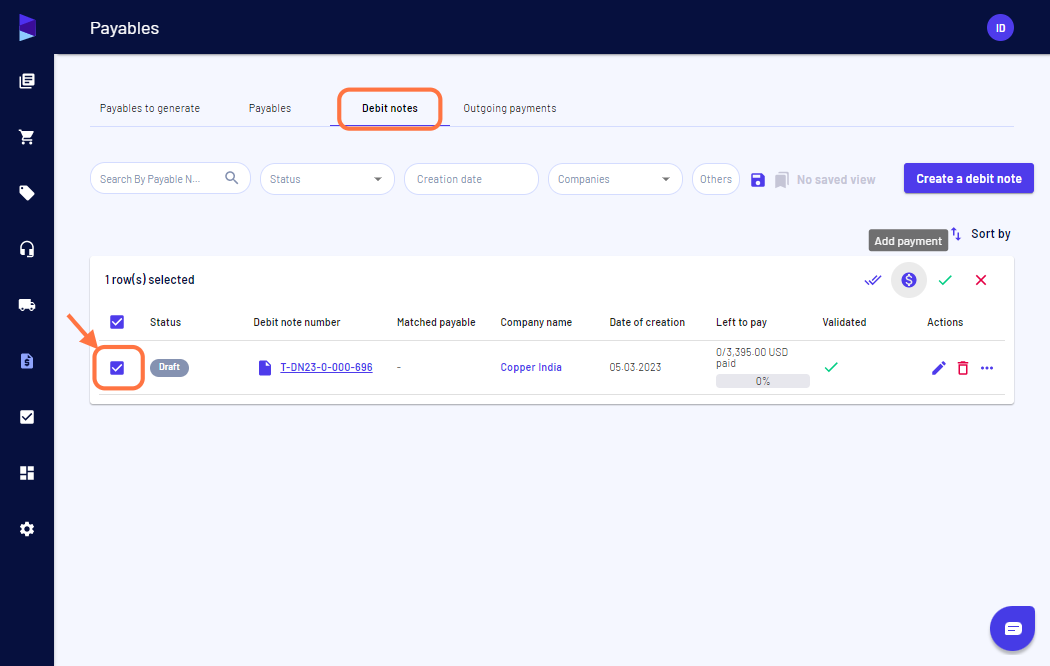Open the ID user avatar menu
The image size is (1050, 666).
[x=1000, y=28]
